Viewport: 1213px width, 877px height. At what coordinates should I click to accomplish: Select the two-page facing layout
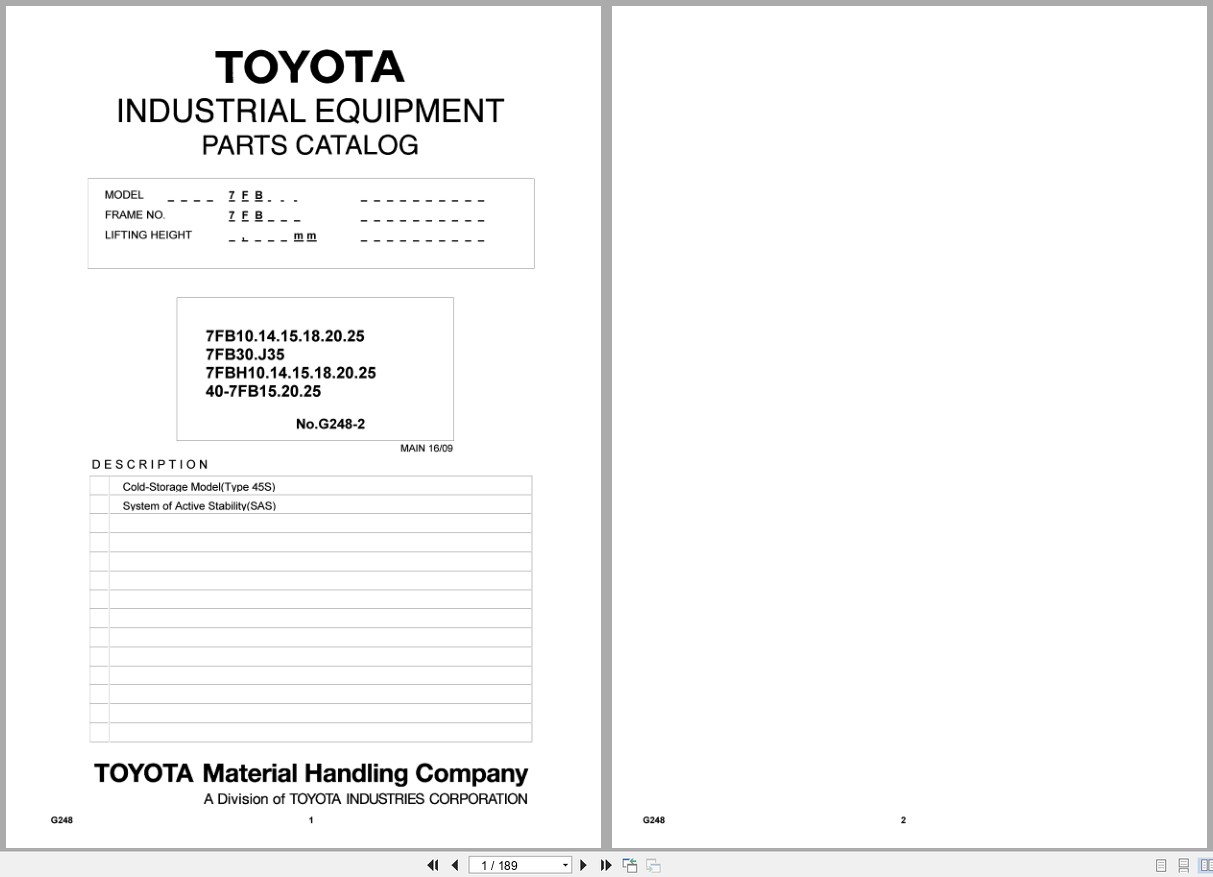click(x=1205, y=865)
